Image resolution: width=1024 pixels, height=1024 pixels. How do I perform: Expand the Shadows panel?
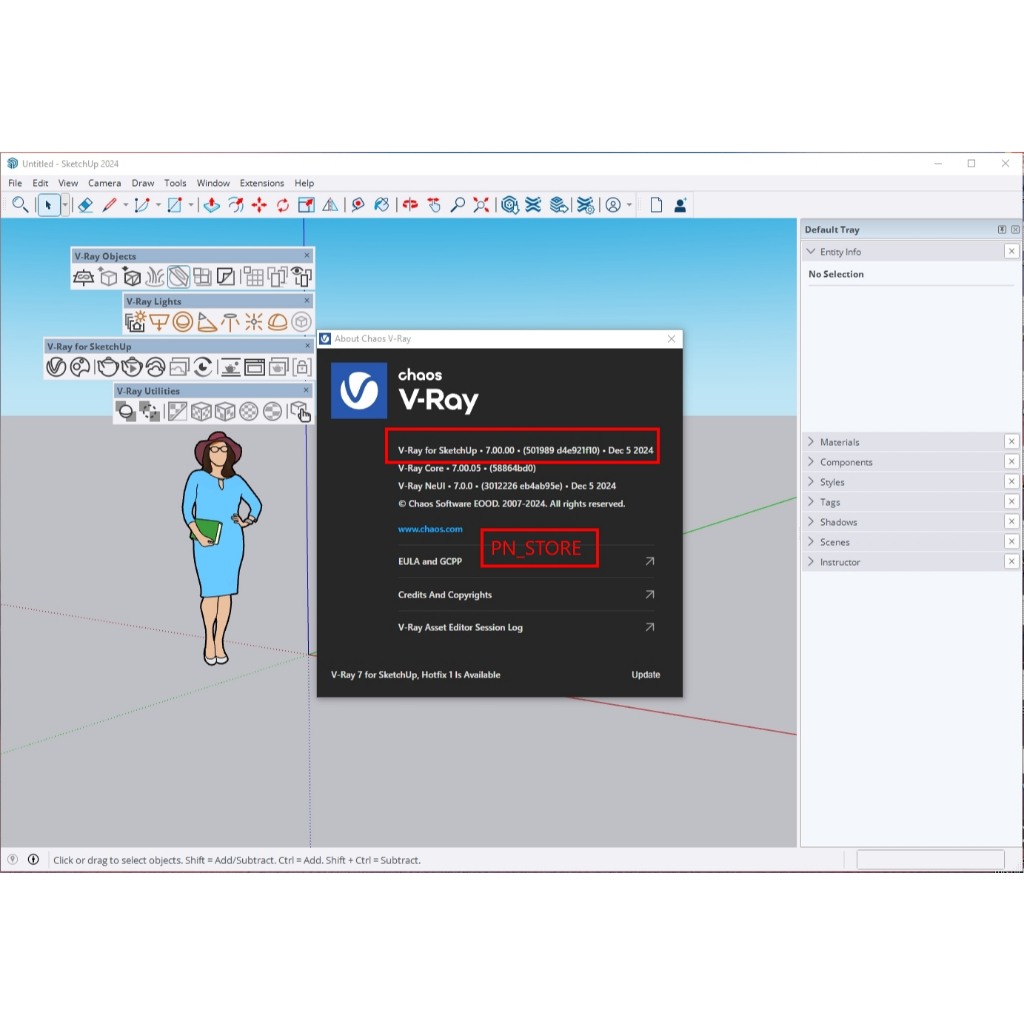pyautogui.click(x=811, y=522)
